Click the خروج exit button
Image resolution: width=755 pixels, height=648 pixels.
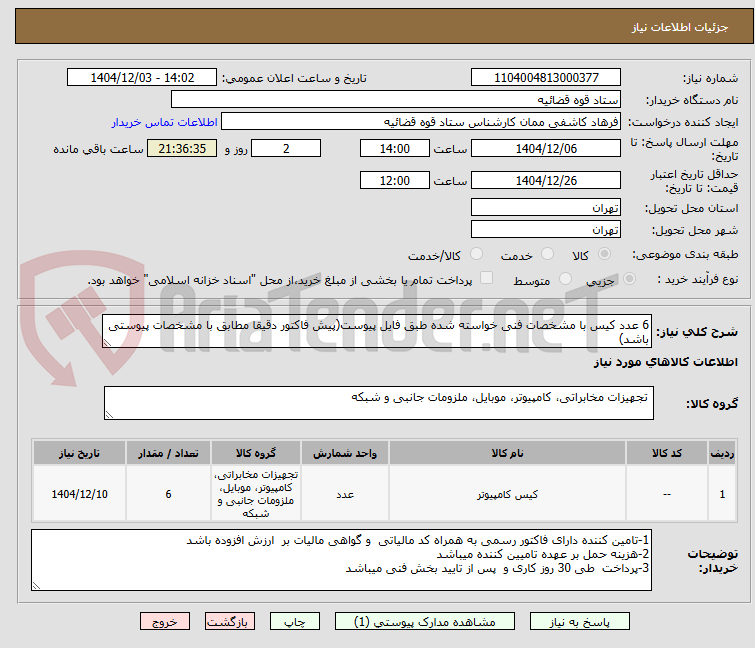tap(165, 622)
